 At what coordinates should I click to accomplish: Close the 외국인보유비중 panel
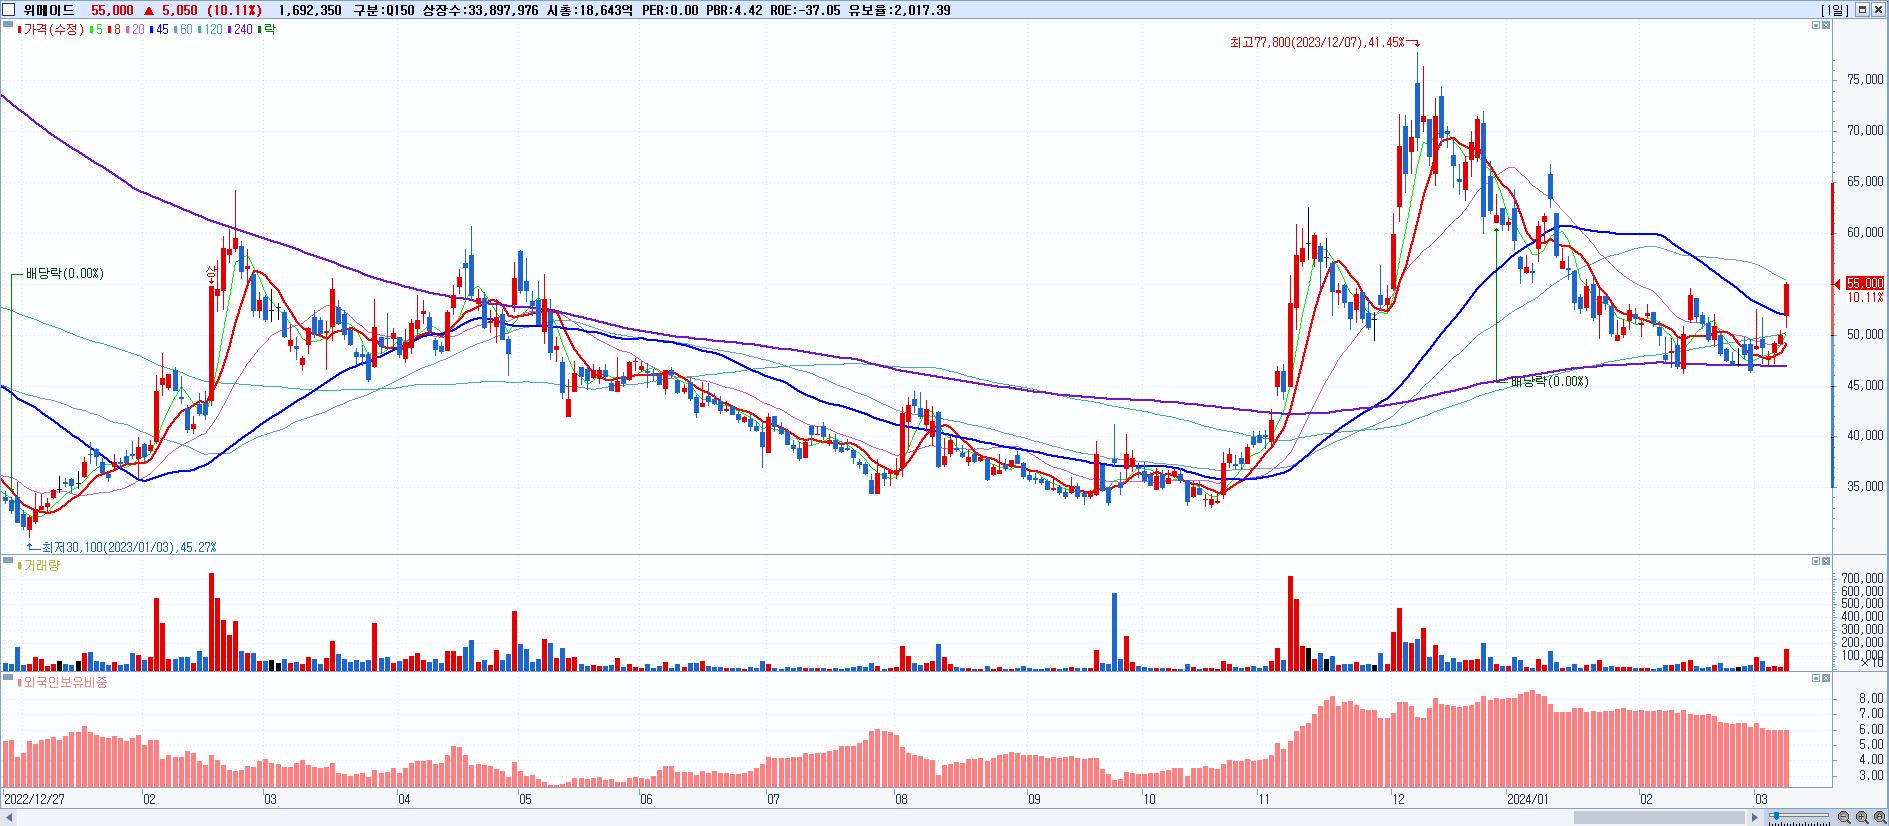click(x=1826, y=678)
